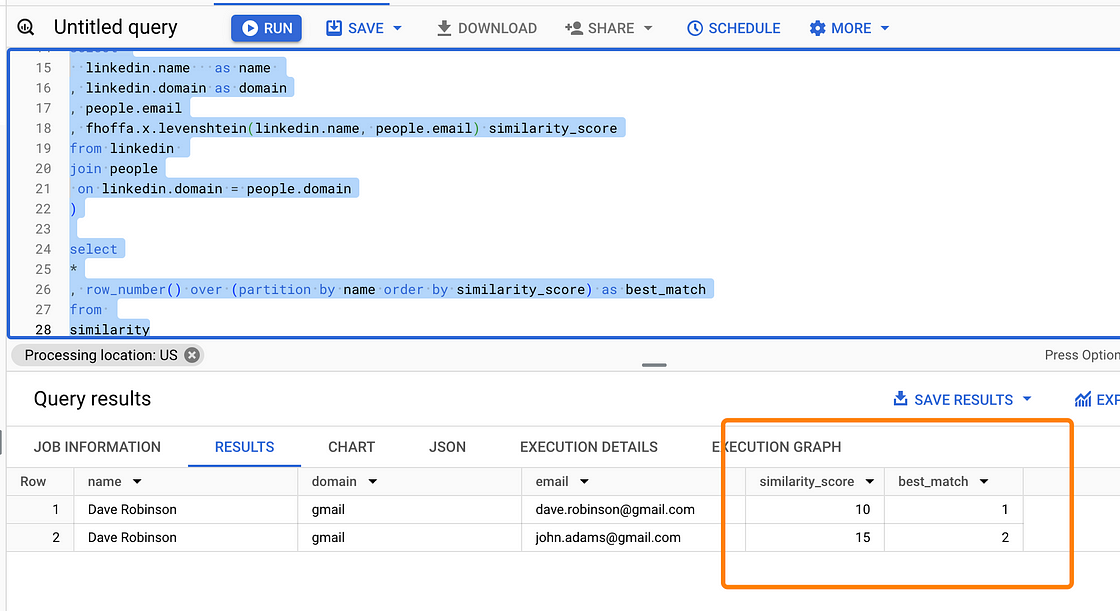Click the SHARE people icon
Screen dimensions: 1120x611
point(574,28)
